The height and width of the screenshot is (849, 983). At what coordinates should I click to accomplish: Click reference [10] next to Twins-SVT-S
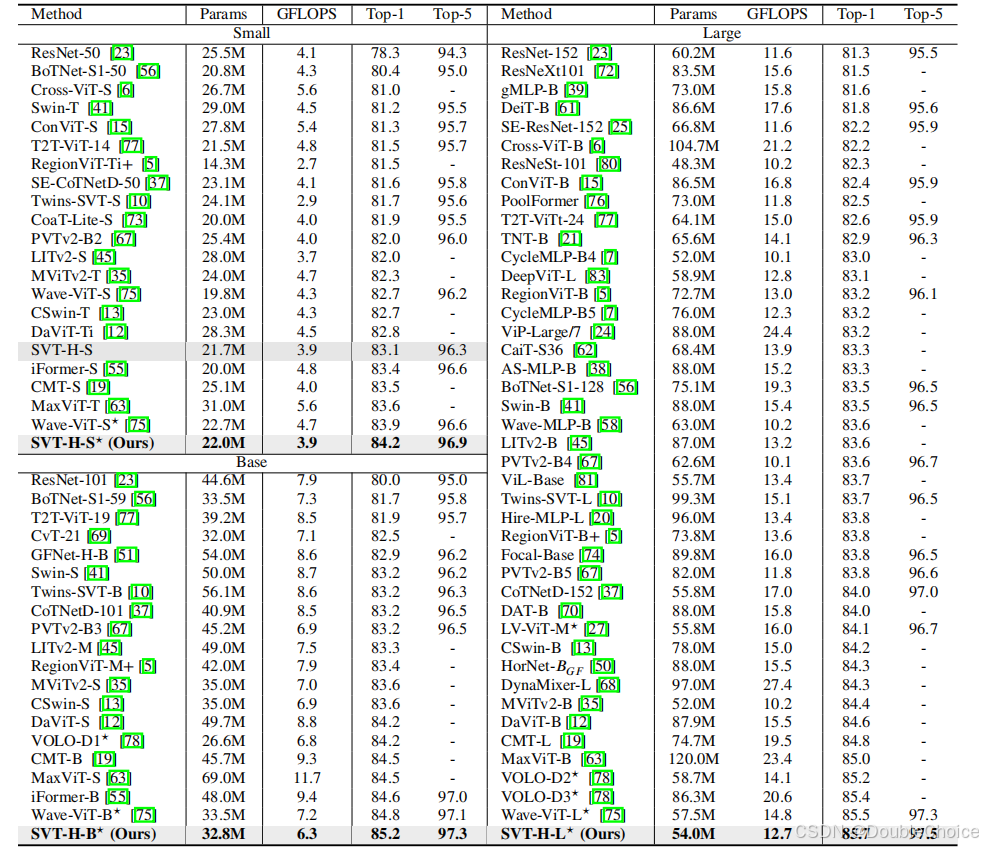click(x=139, y=201)
